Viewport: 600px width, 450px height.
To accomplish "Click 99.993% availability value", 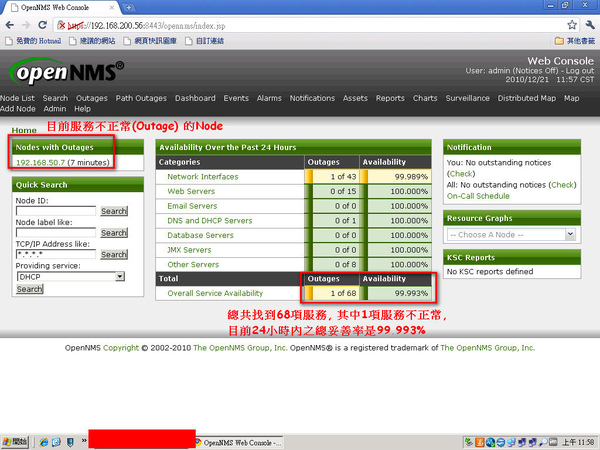I will (x=411, y=293).
